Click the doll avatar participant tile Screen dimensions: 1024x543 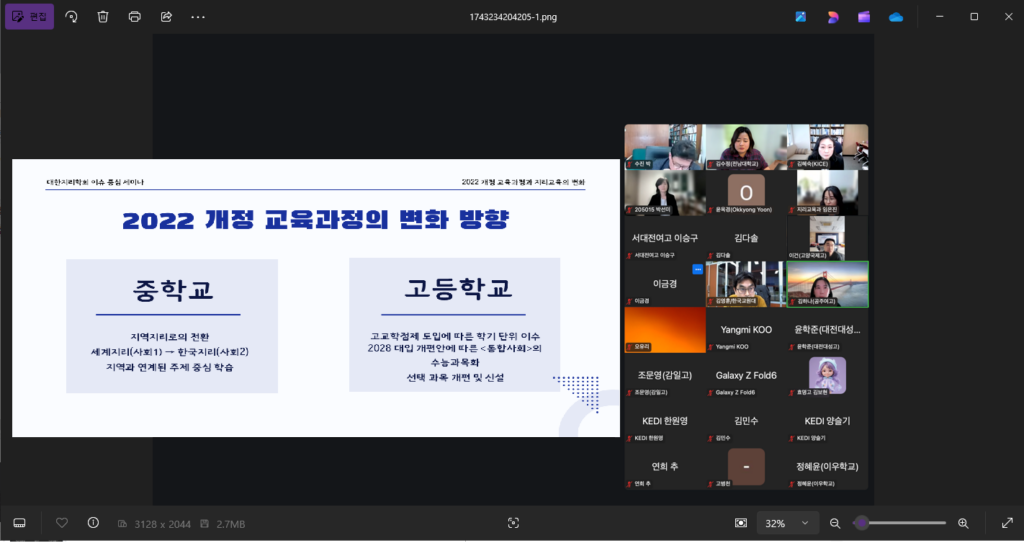pos(827,376)
